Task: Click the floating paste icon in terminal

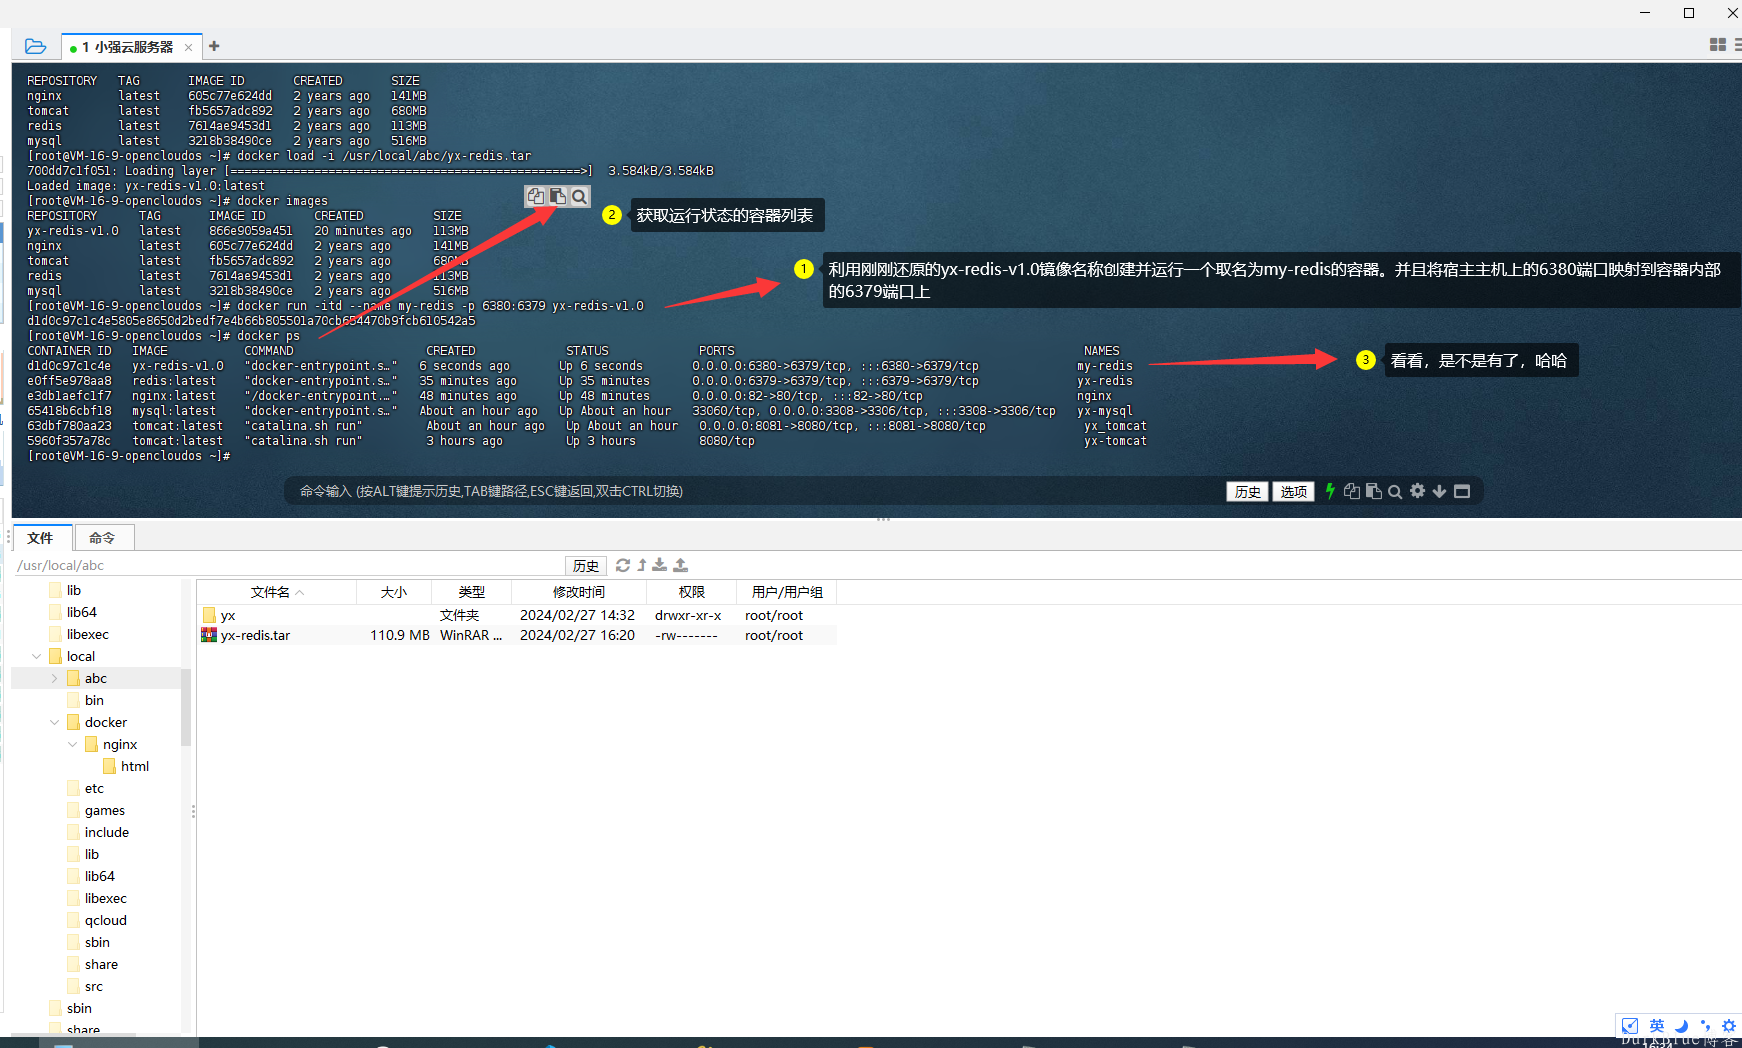Action: pos(558,197)
